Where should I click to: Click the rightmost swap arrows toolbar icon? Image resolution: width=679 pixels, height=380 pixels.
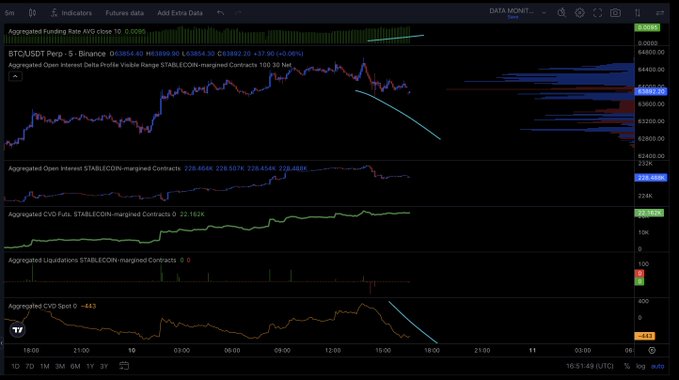660,13
